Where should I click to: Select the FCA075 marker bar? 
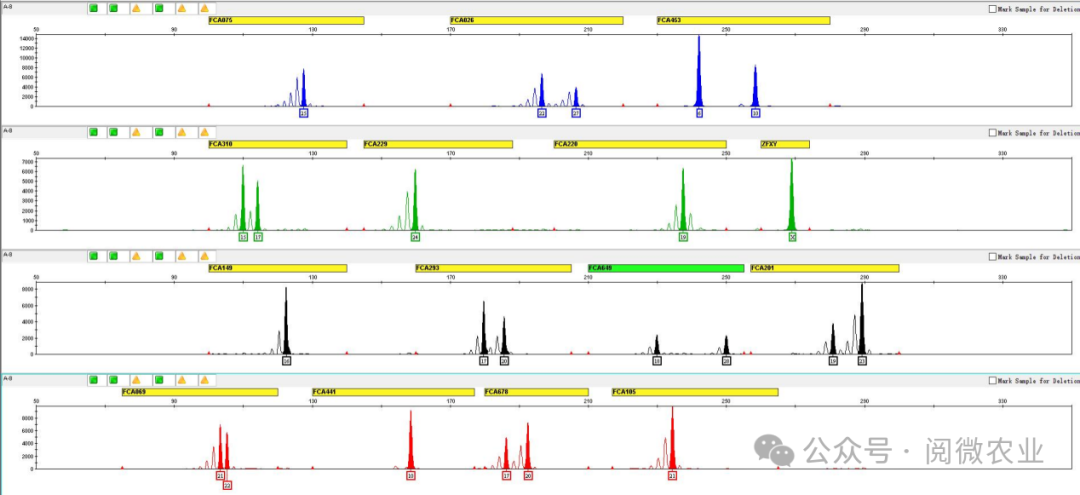pyautogui.click(x=286, y=20)
